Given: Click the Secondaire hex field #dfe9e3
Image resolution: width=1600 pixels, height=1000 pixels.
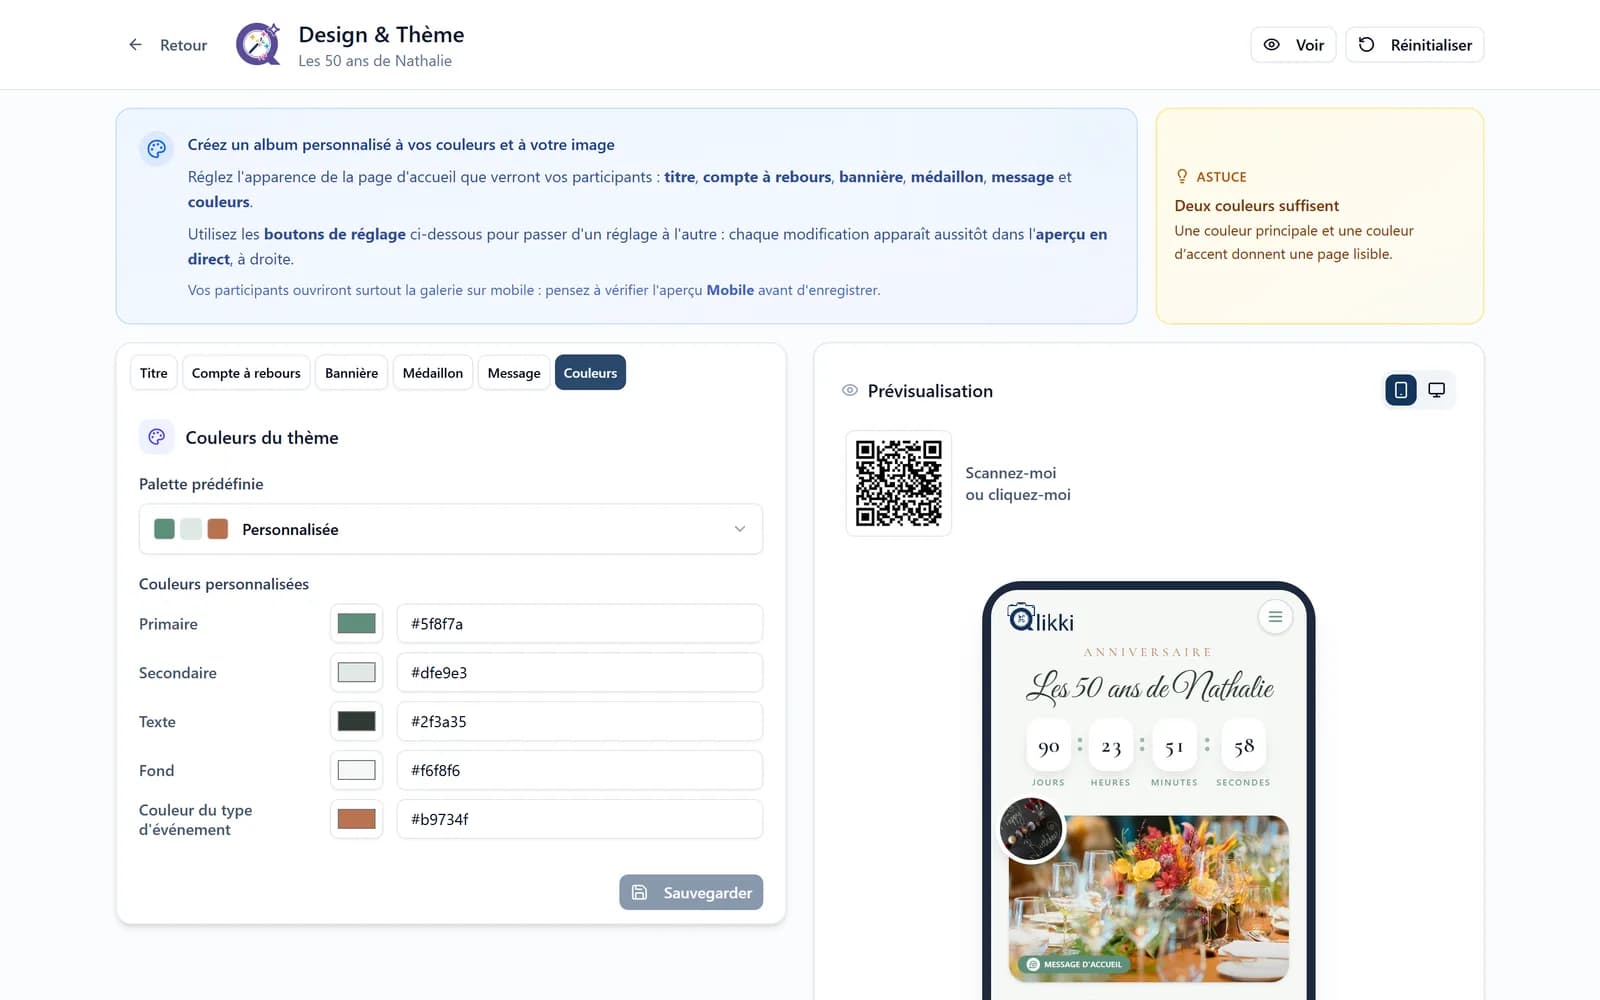Looking at the screenshot, I should pyautogui.click(x=580, y=673).
